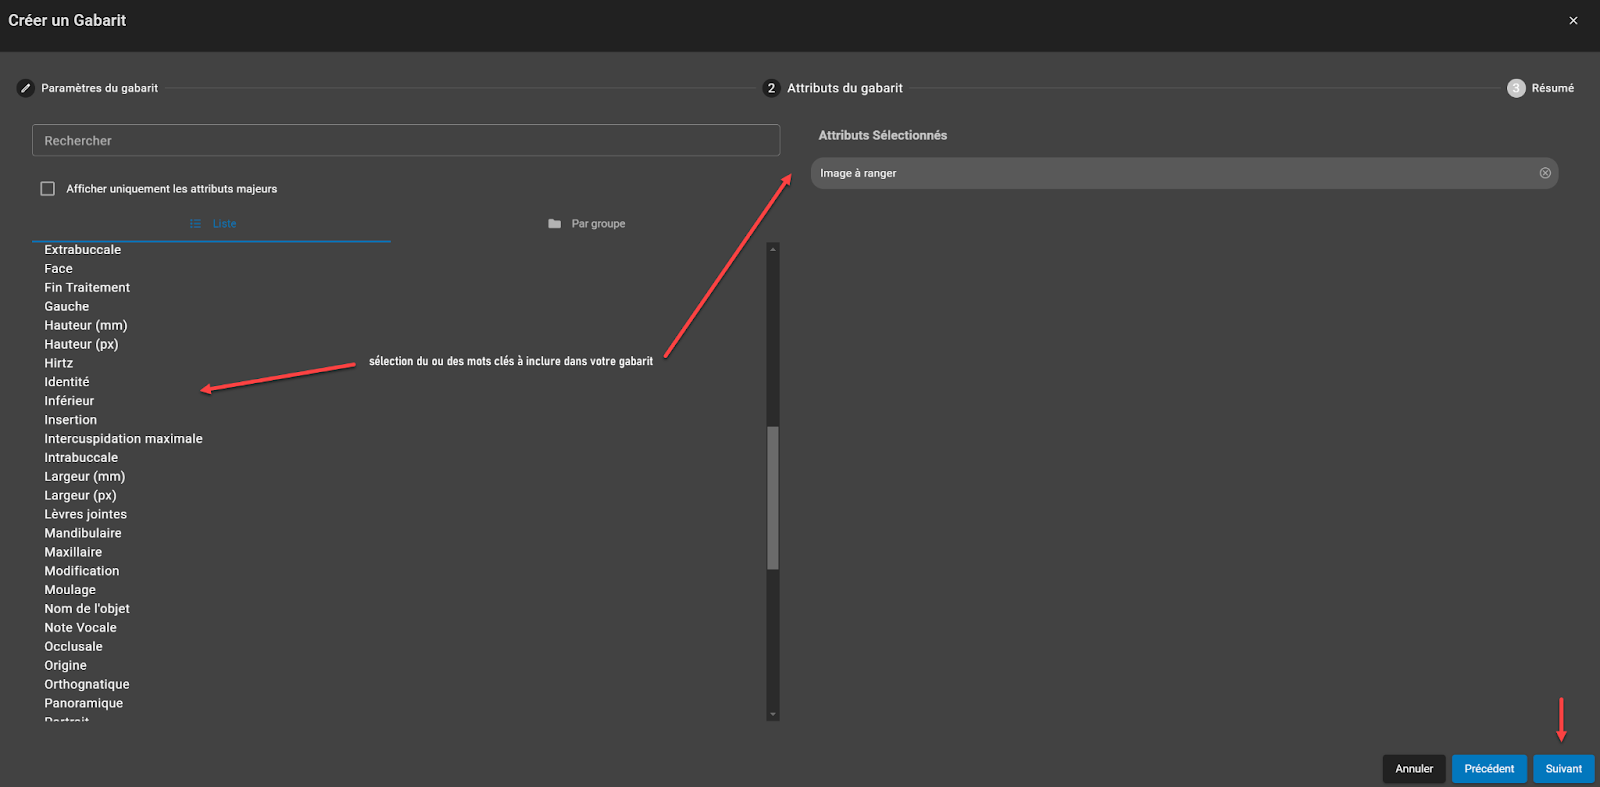Click the pencil icon for Paramètres du gabarit
Image resolution: width=1600 pixels, height=787 pixels.
pos(26,88)
